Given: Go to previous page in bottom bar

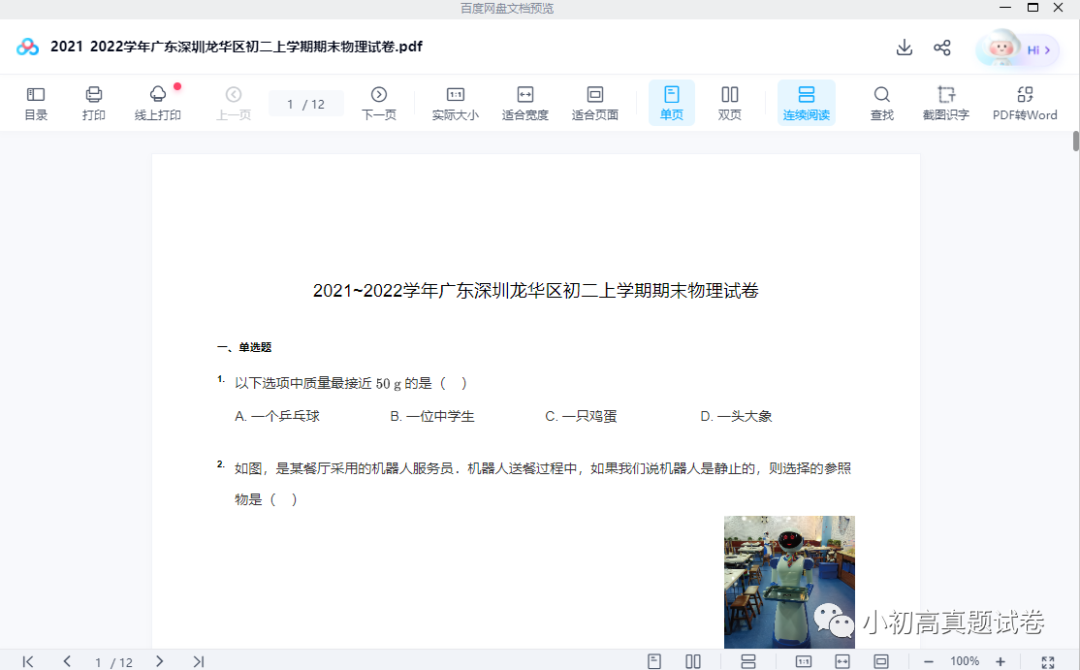Looking at the screenshot, I should (67, 661).
